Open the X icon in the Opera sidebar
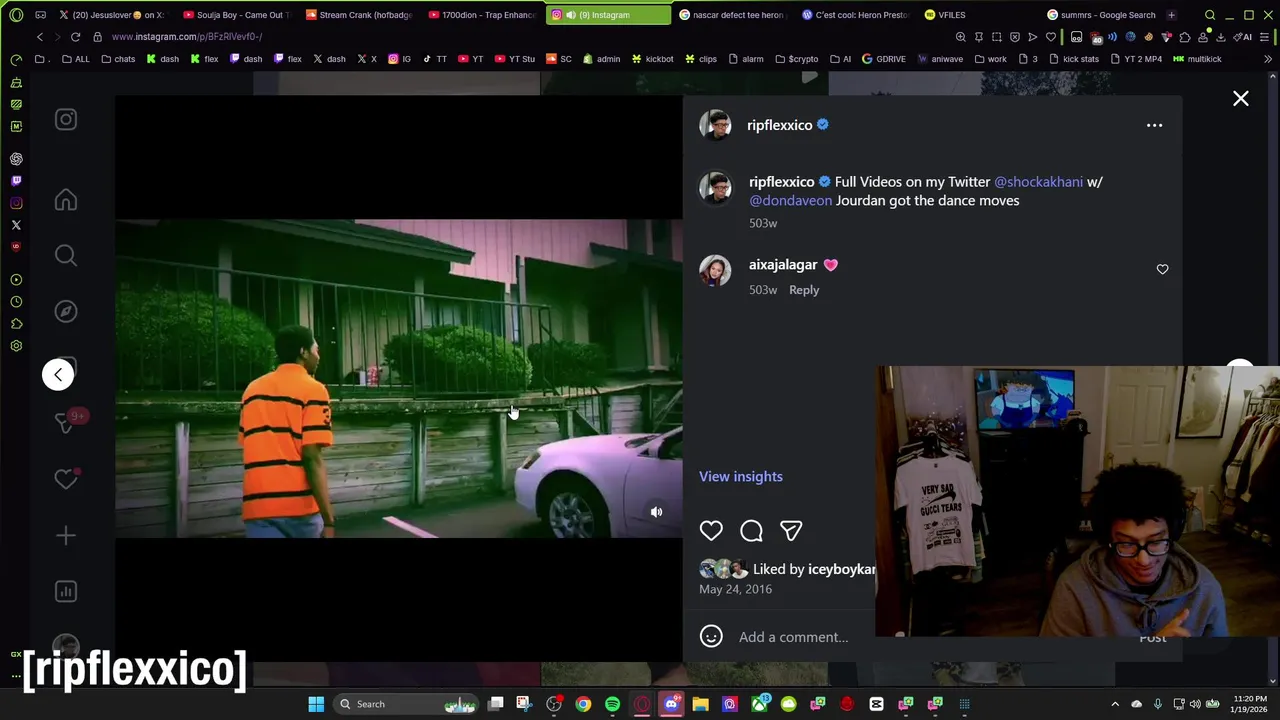1280x720 pixels. tap(16, 225)
